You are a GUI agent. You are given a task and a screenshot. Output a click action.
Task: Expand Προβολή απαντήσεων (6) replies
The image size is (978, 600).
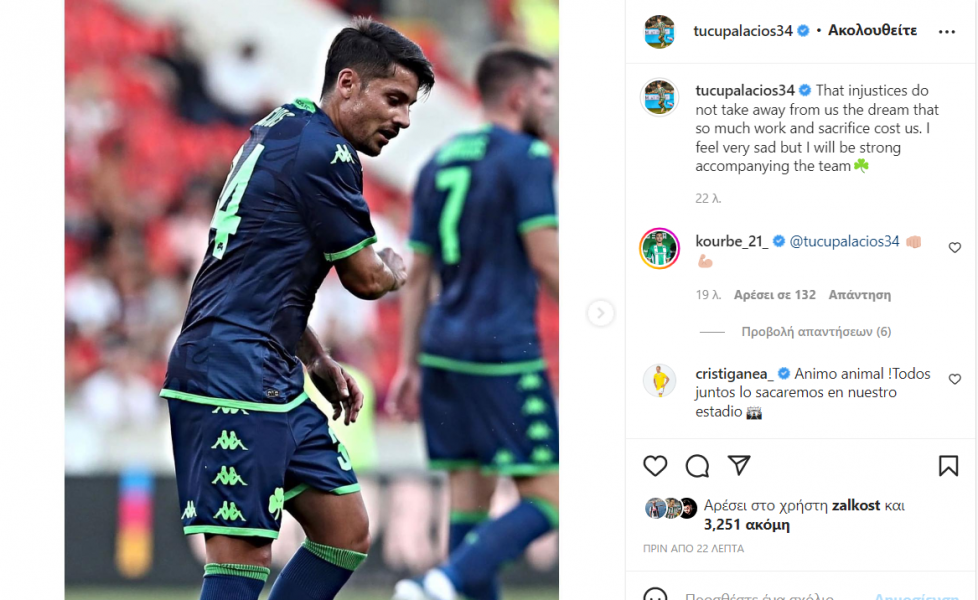pyautogui.click(x=816, y=332)
